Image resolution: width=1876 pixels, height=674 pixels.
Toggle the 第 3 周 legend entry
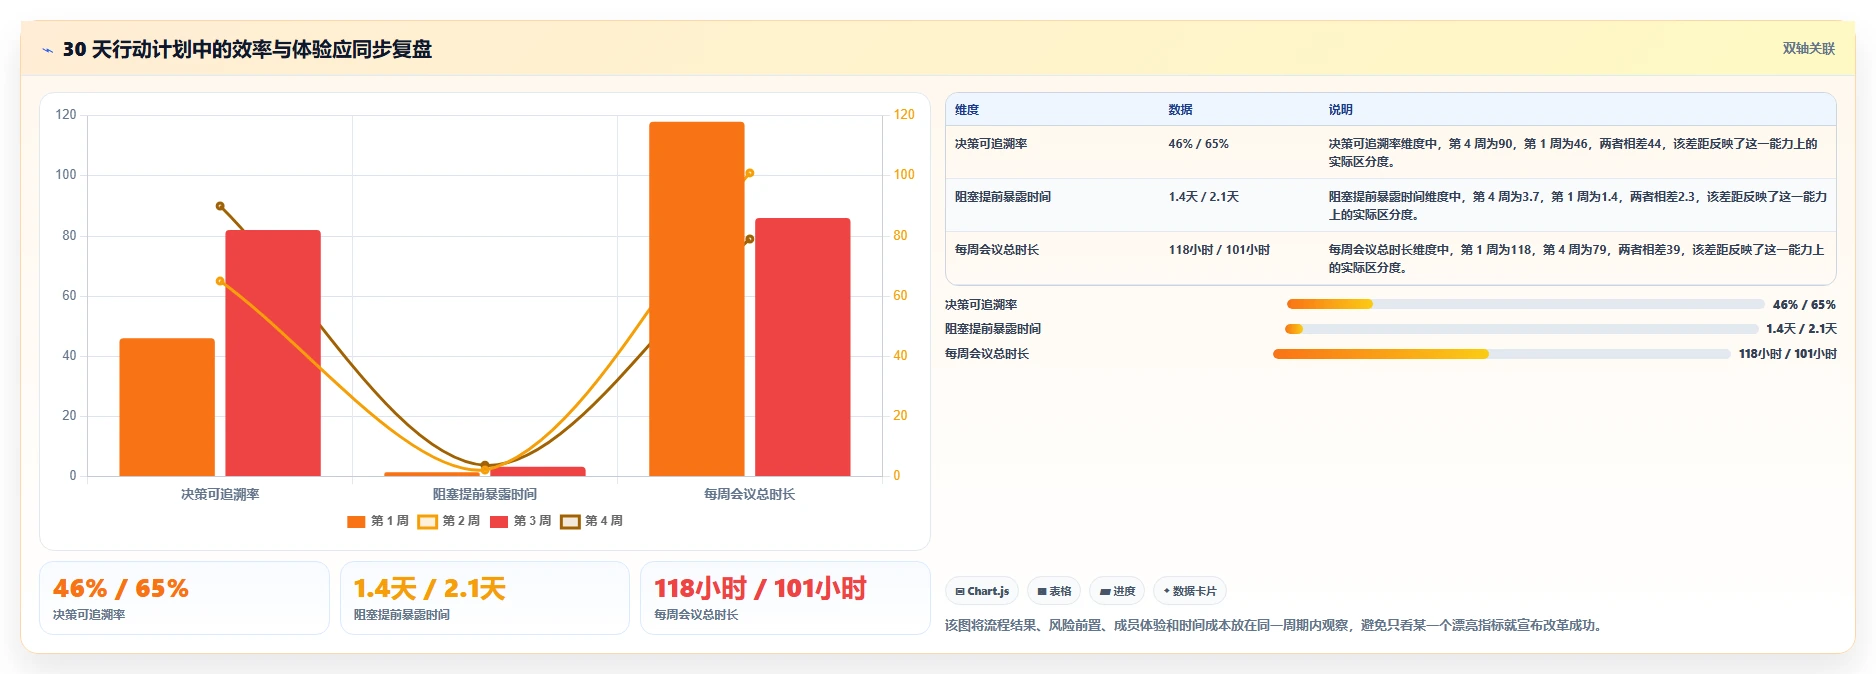[521, 521]
